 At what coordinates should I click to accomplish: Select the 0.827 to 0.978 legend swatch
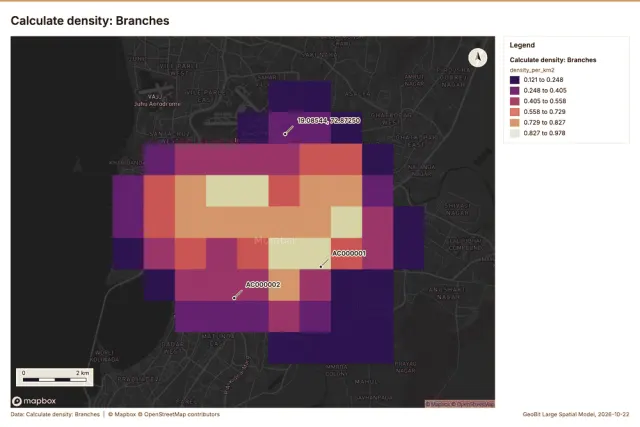point(515,133)
